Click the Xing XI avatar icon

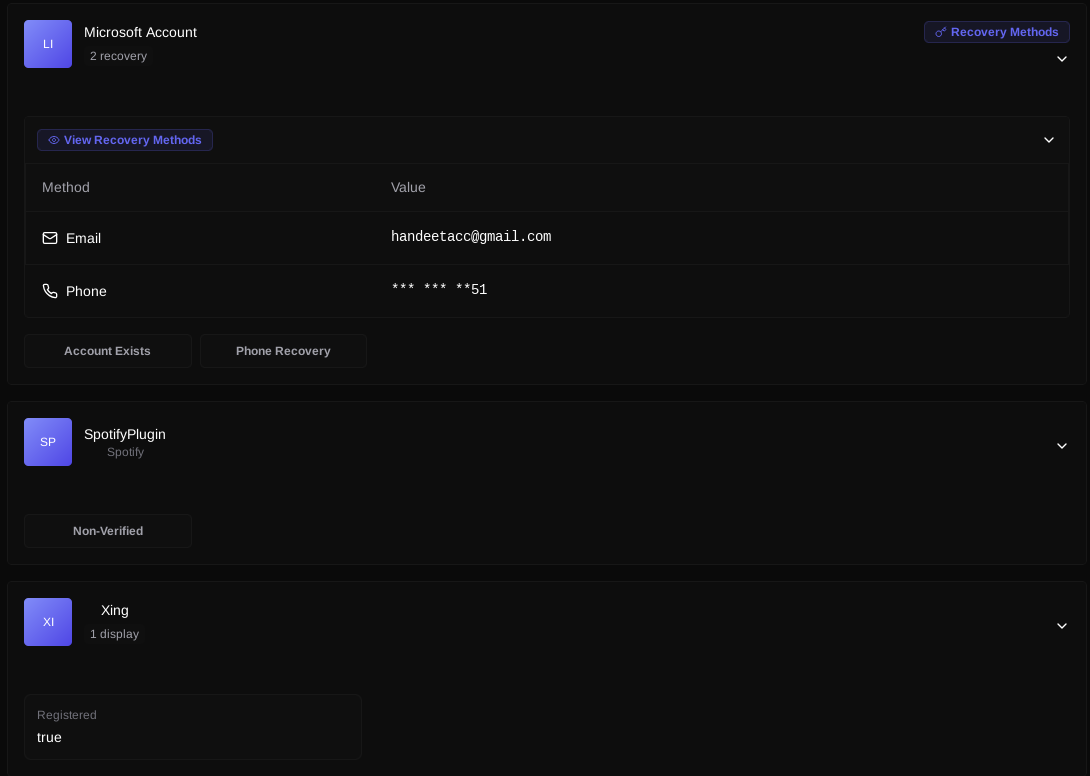pyautogui.click(x=48, y=622)
